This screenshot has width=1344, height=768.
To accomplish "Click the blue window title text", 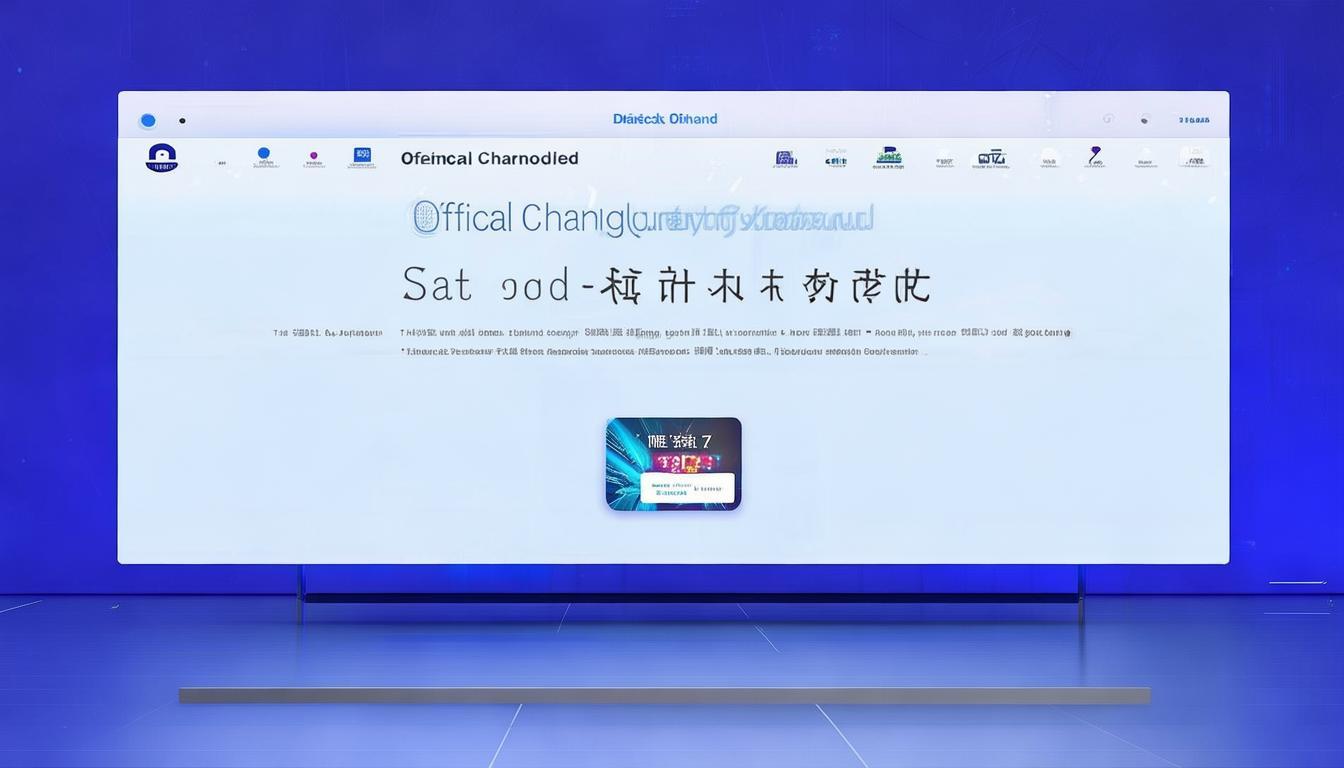I will point(665,119).
